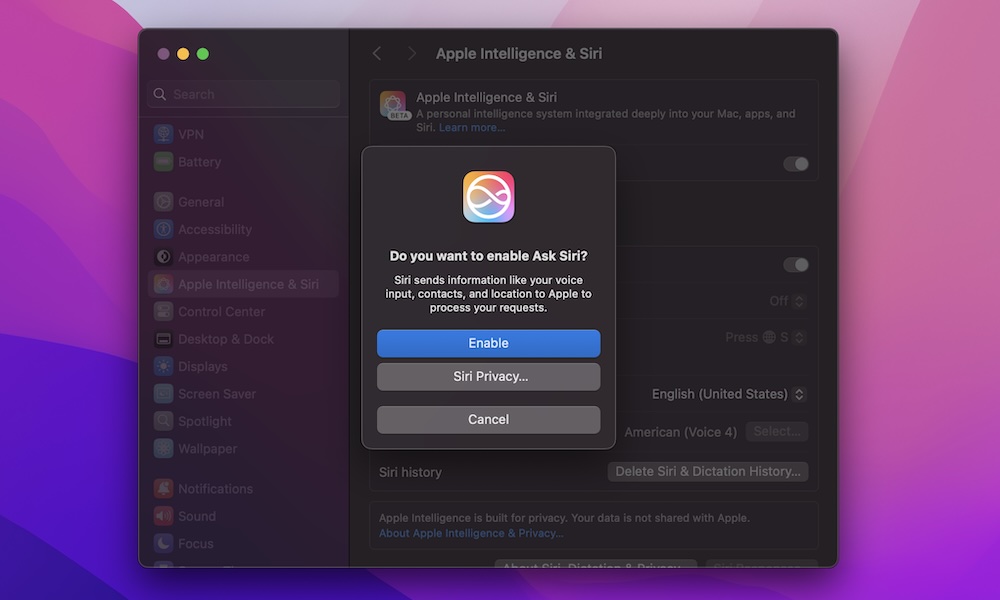
Task: Click the VPN icon in sidebar
Action: pyautogui.click(x=163, y=134)
